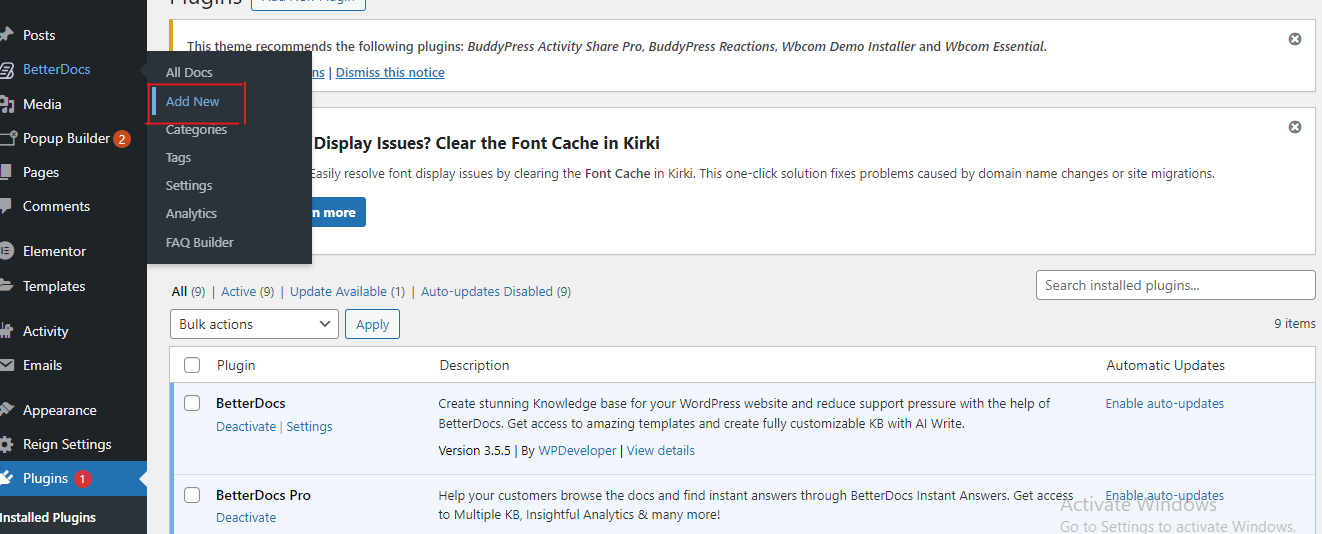Open Reign Settings gear icon
This screenshot has height=534, width=1322.
pos(7,445)
